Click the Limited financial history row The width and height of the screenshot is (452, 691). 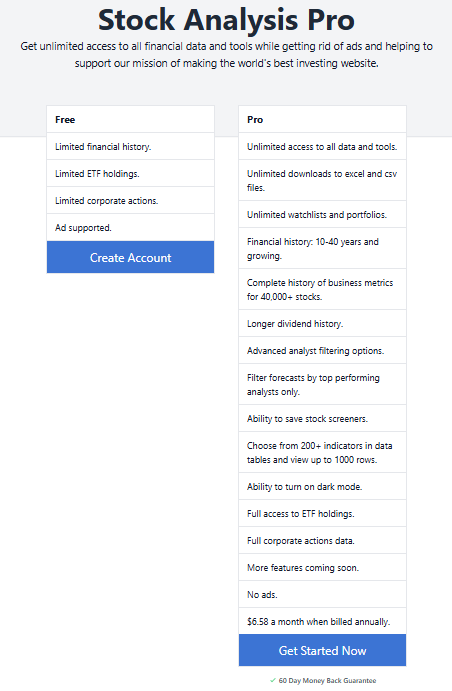pyautogui.click(x=130, y=146)
